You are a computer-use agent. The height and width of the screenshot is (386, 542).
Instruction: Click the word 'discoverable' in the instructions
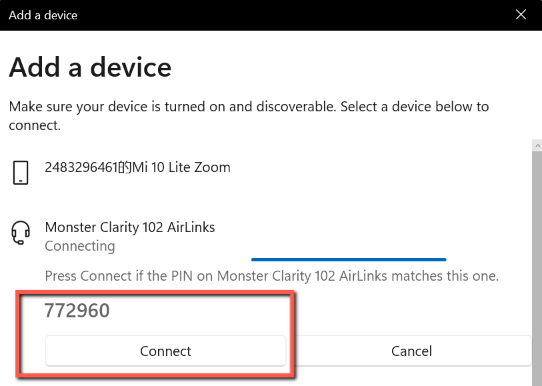[296, 106]
